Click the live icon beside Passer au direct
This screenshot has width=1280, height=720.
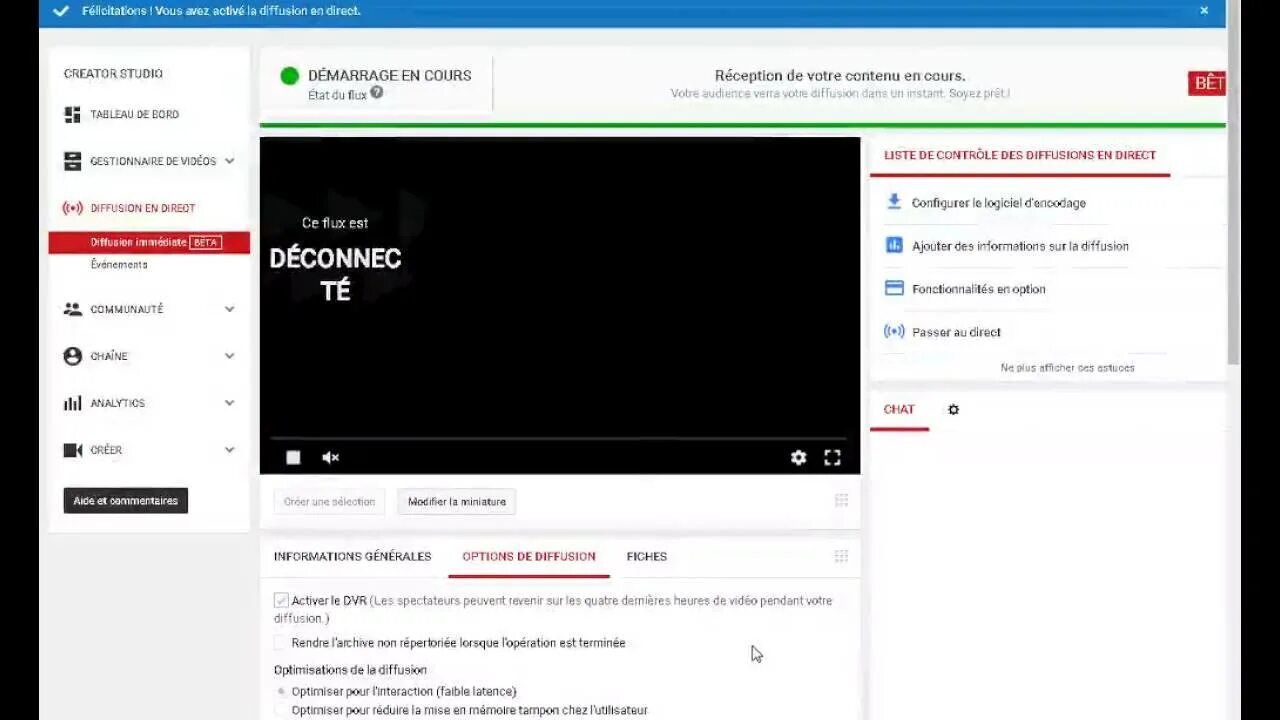pyautogui.click(x=894, y=331)
